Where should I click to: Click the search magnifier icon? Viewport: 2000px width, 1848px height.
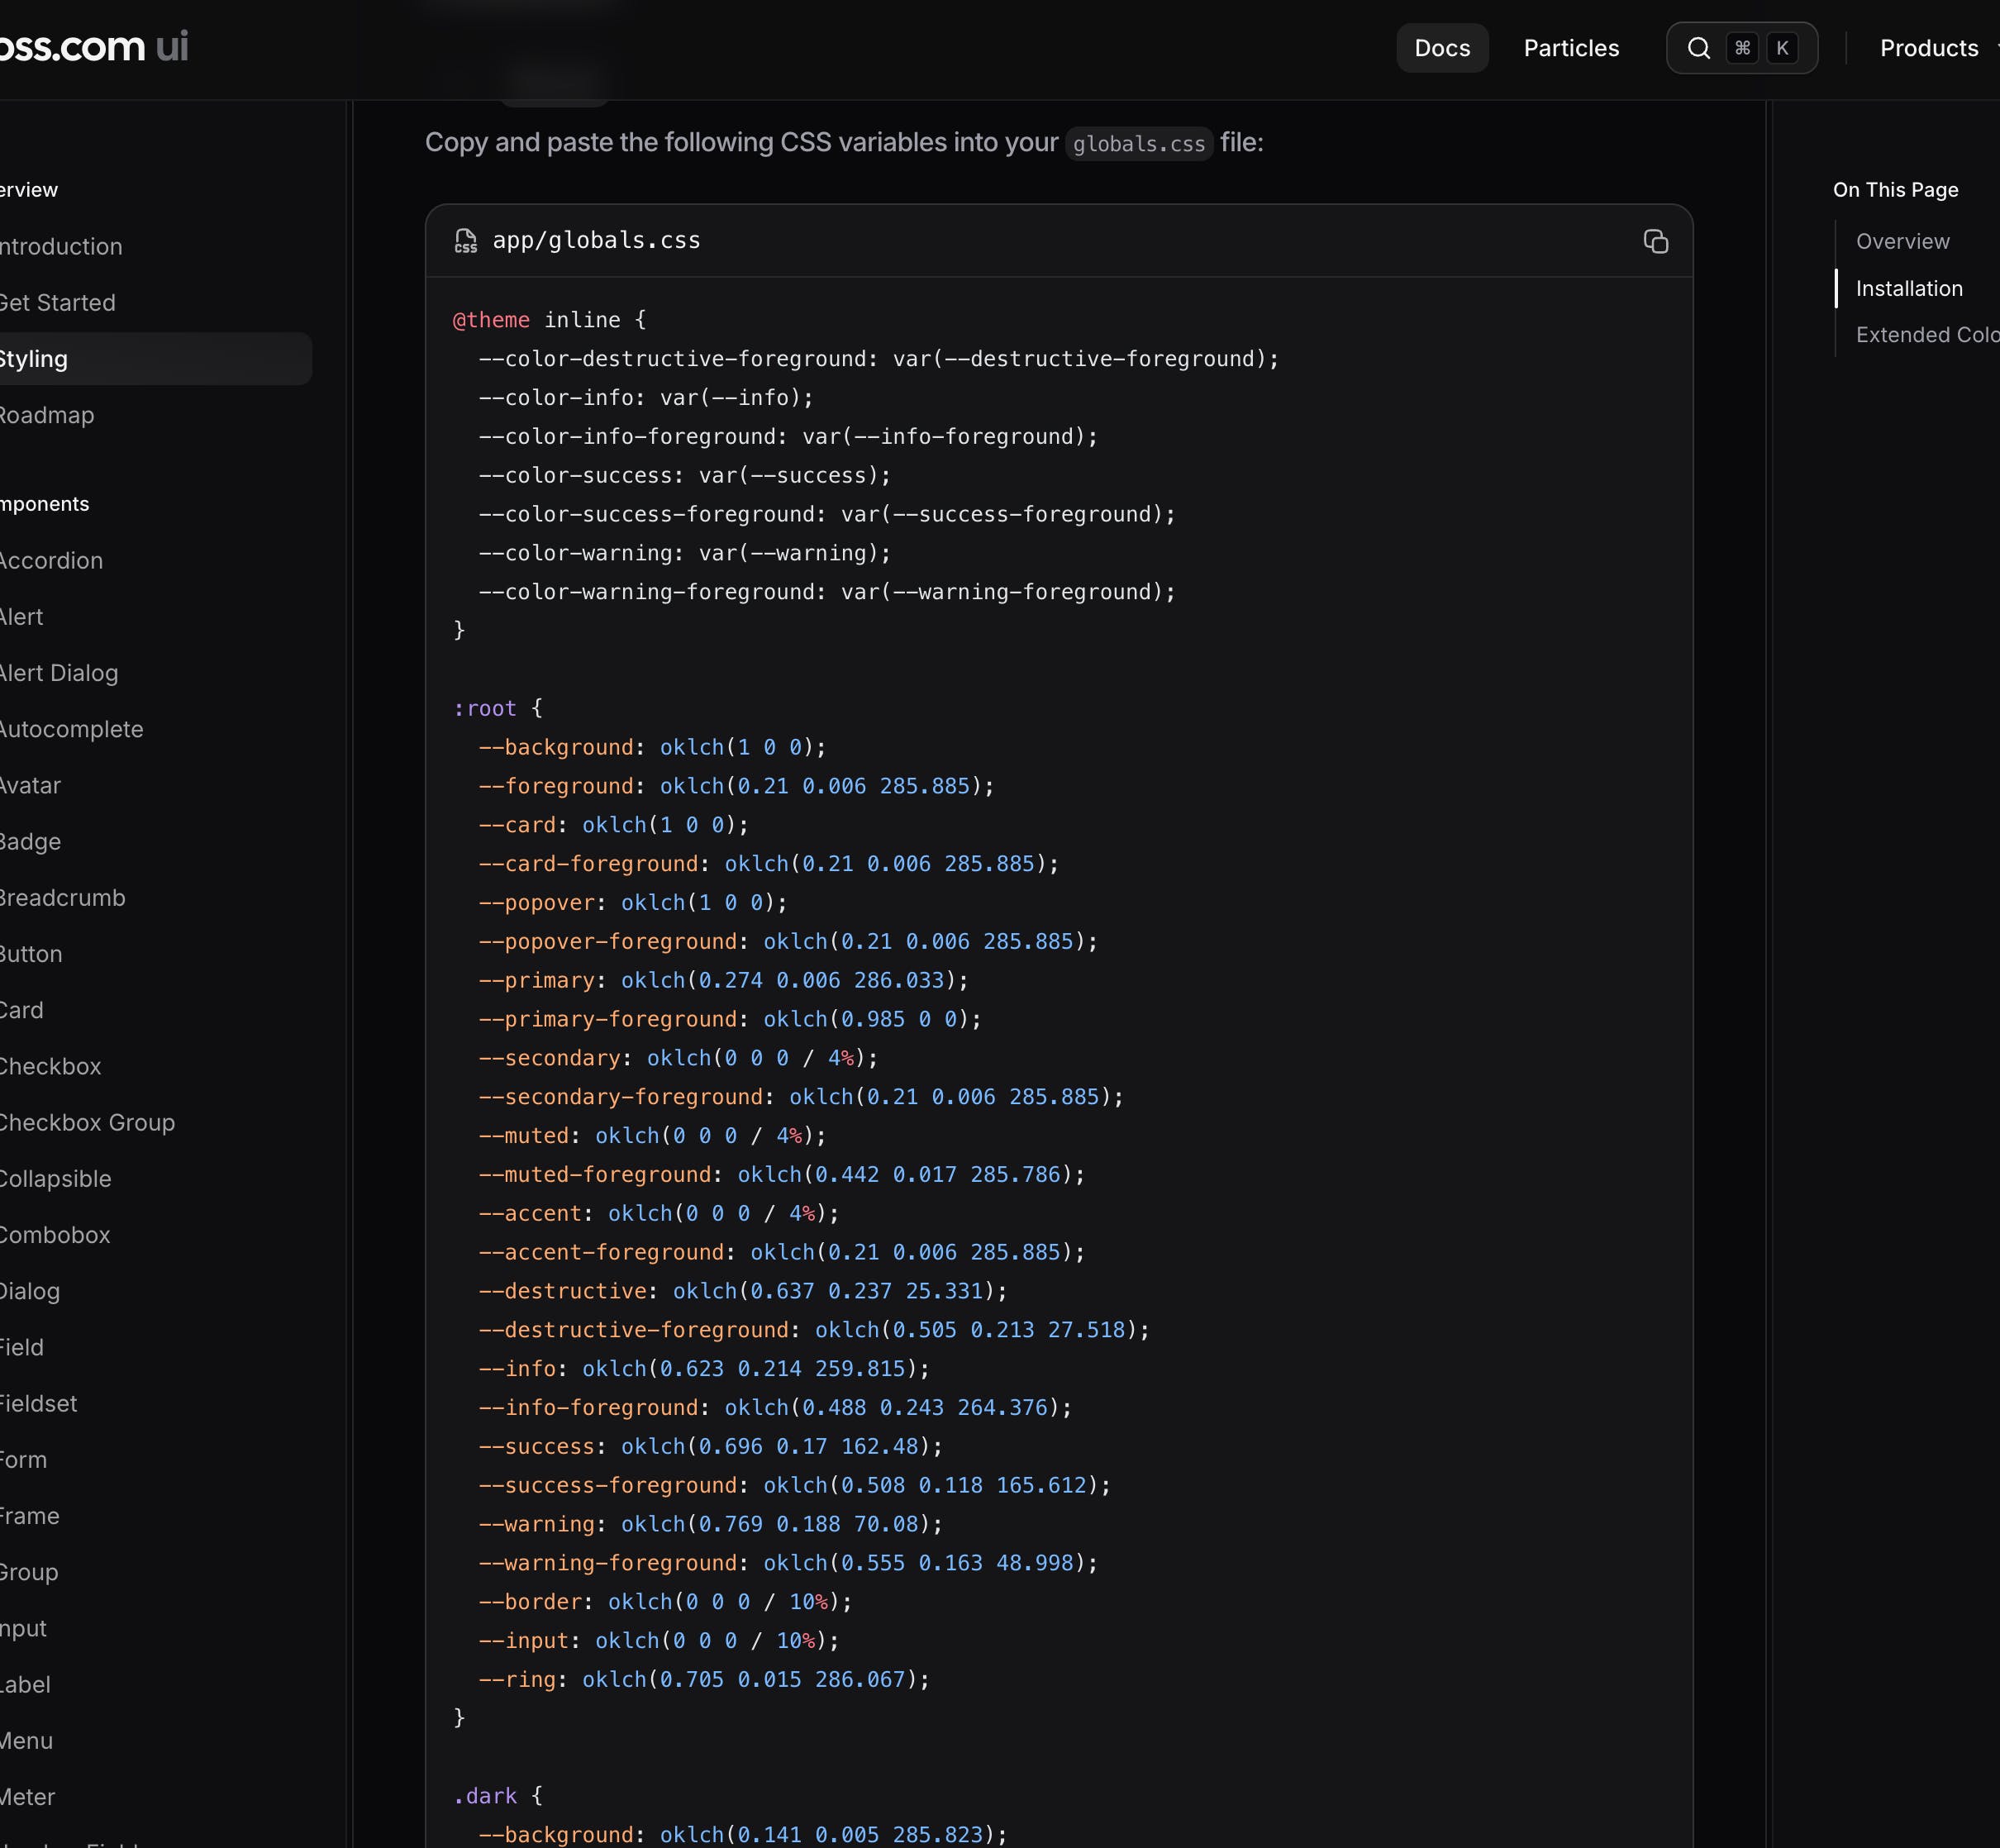(x=1698, y=48)
